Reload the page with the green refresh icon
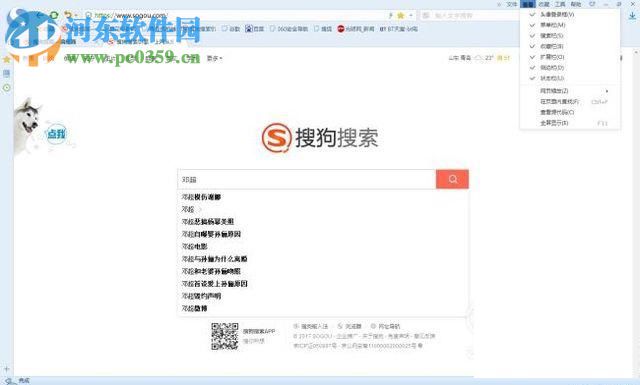This screenshot has width=640, height=385. [54, 16]
